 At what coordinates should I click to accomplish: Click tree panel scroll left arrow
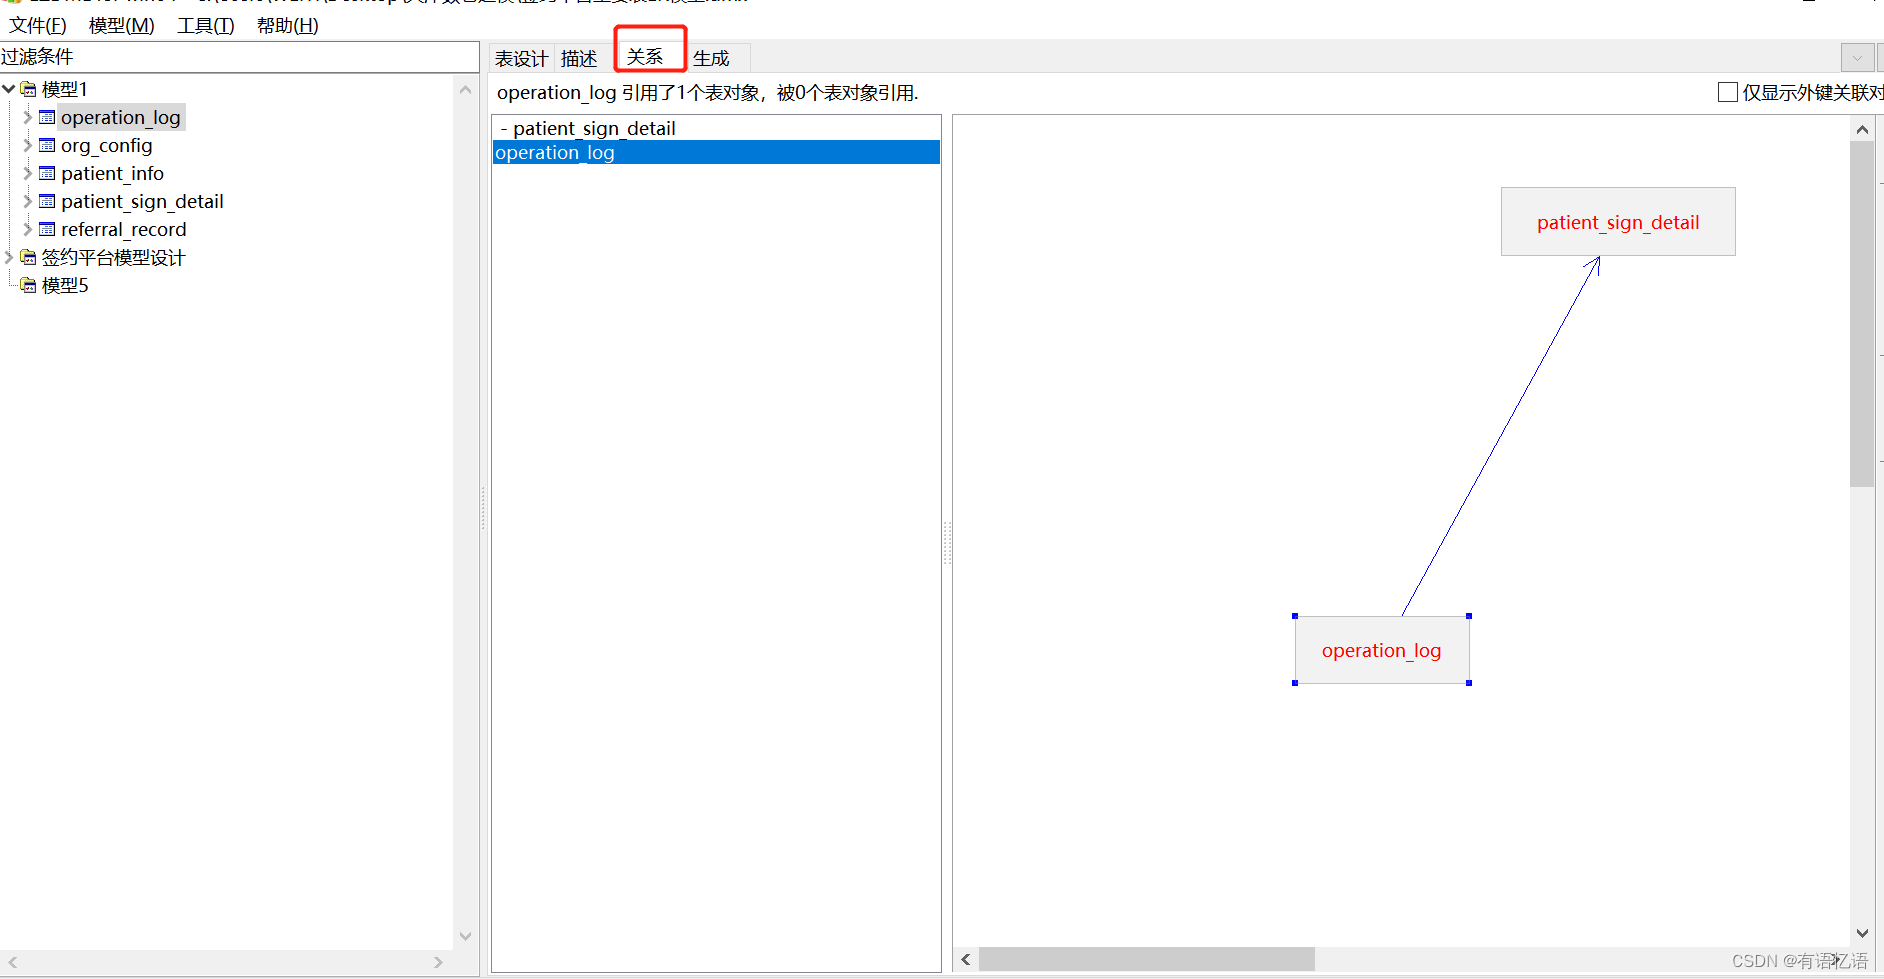point(12,962)
